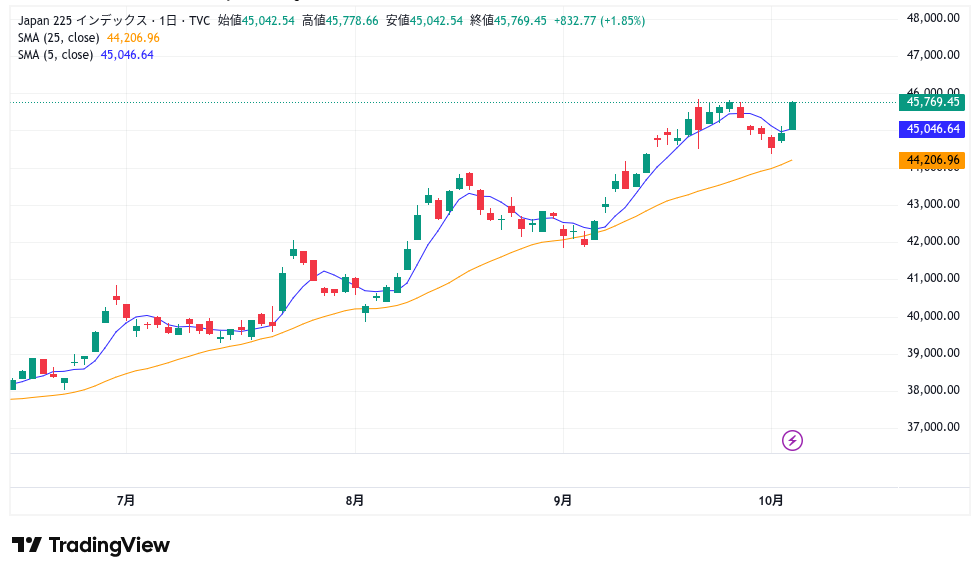Viewport: 980px width, 575px height.
Task: Click 8月 on the time axis
Action: pyautogui.click(x=354, y=500)
